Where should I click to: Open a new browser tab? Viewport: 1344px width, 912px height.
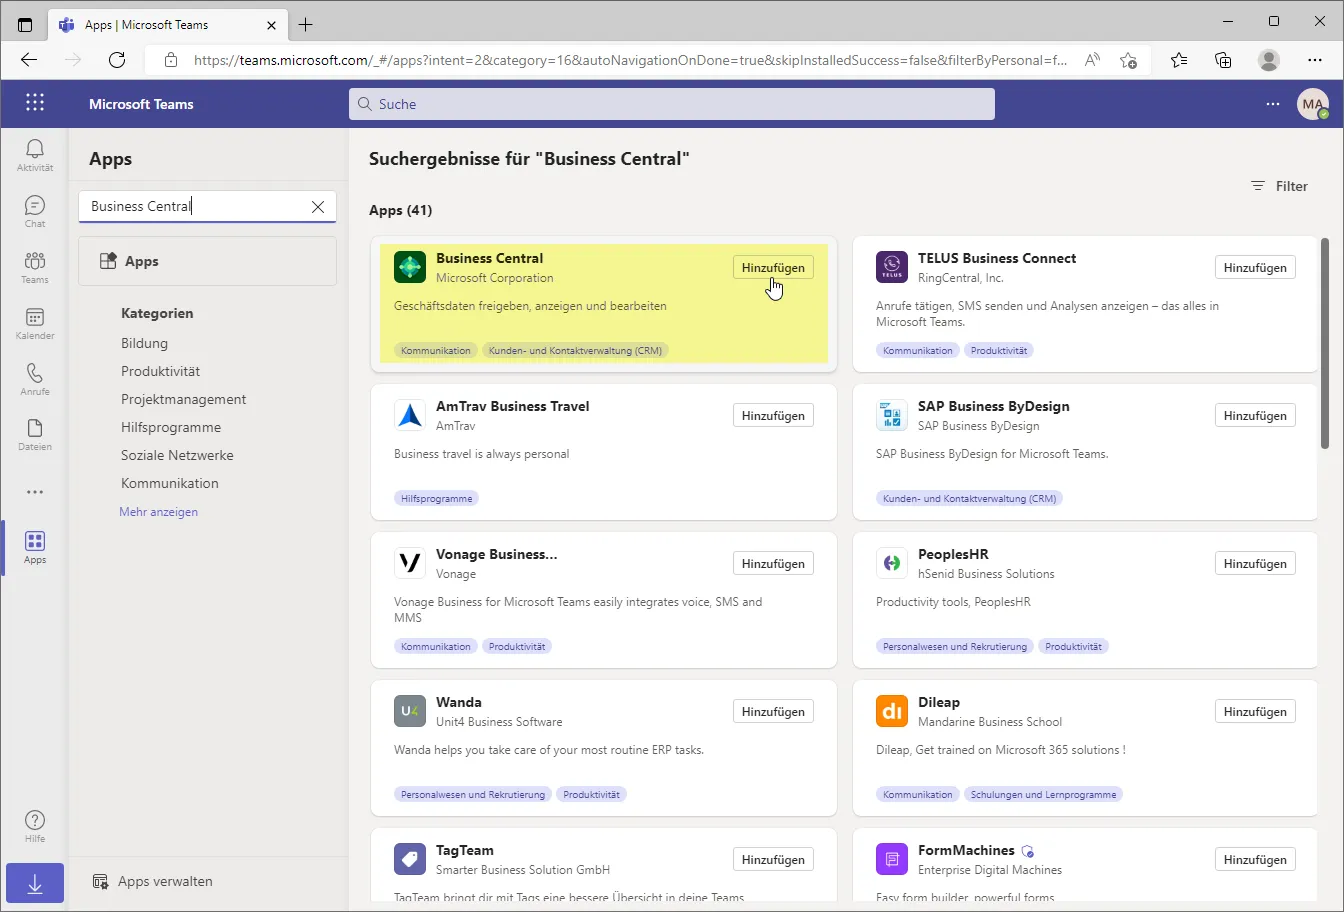coord(306,24)
